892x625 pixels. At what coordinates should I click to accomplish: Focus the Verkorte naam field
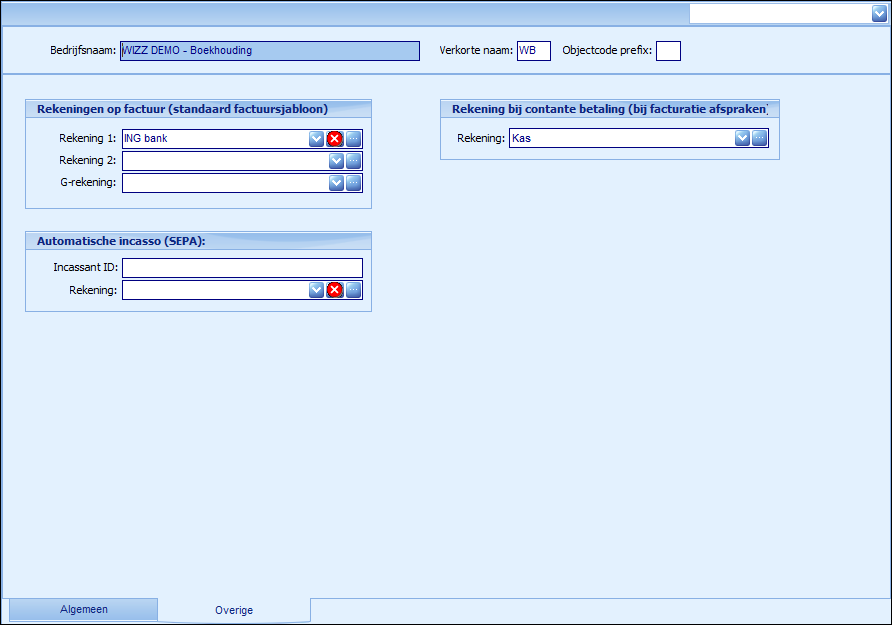click(533, 51)
